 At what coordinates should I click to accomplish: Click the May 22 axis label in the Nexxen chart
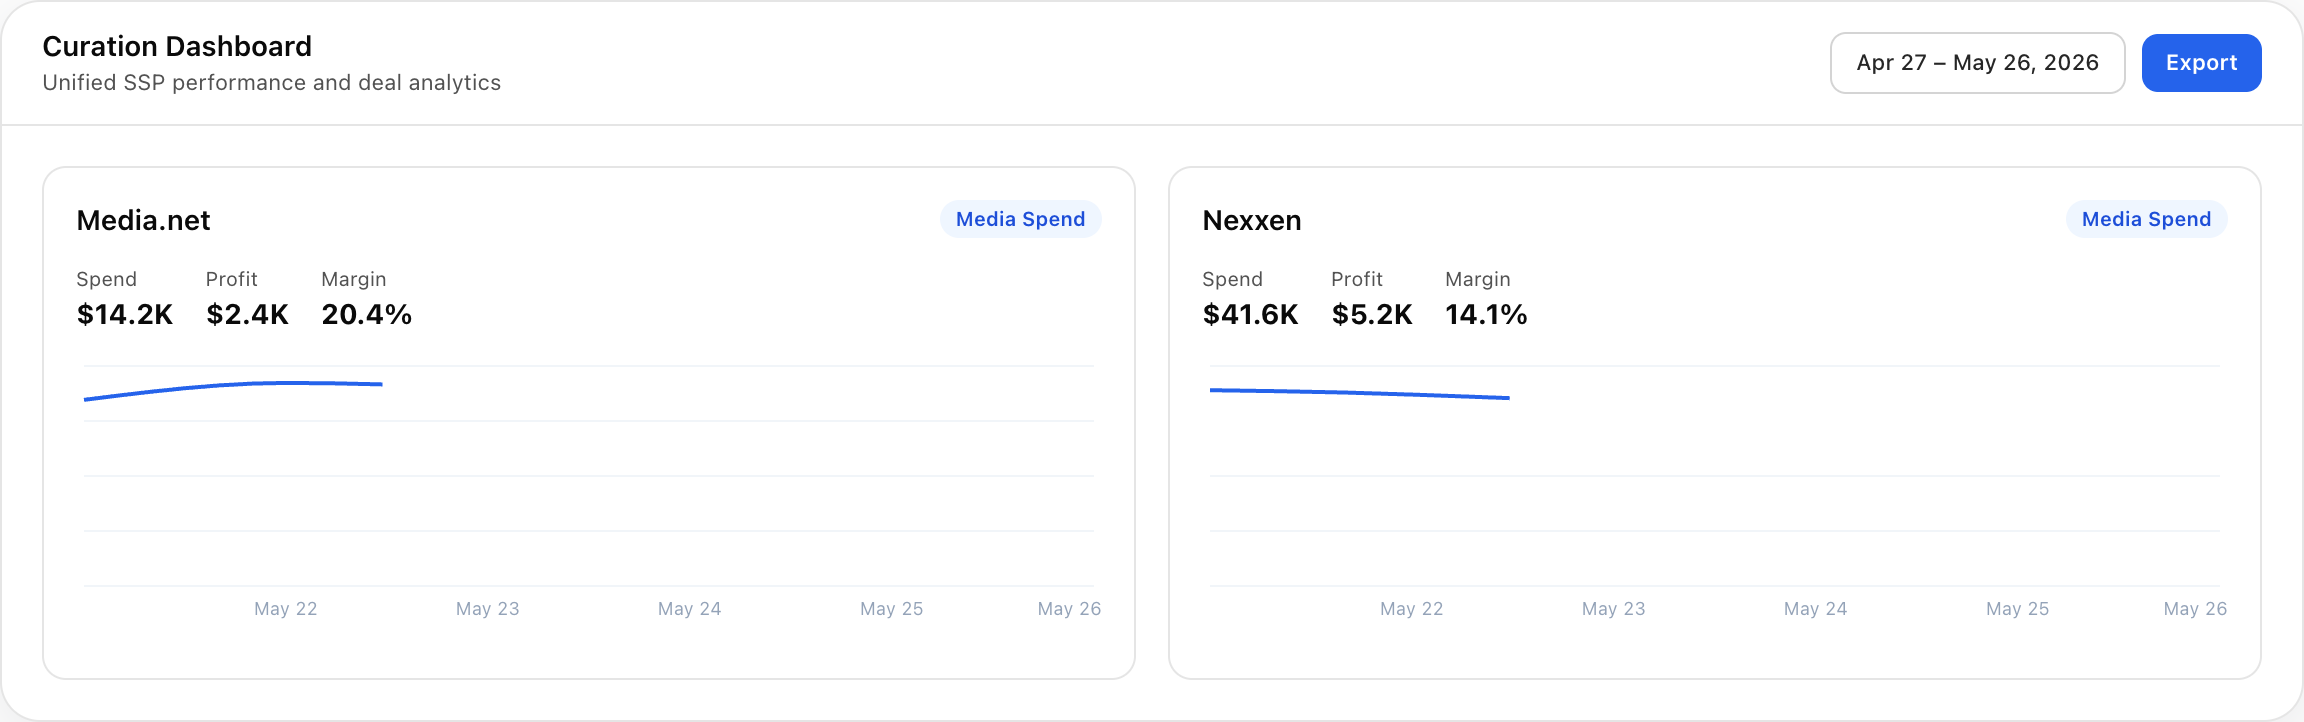click(x=1412, y=609)
